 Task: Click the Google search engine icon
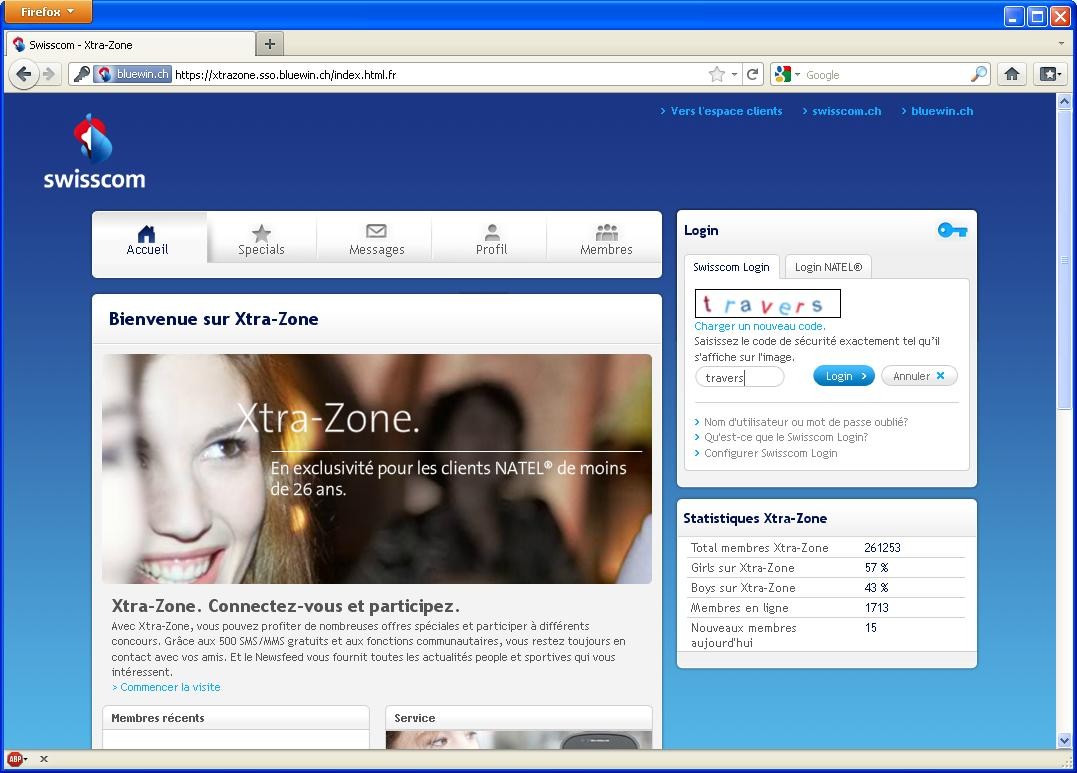pyautogui.click(x=783, y=73)
